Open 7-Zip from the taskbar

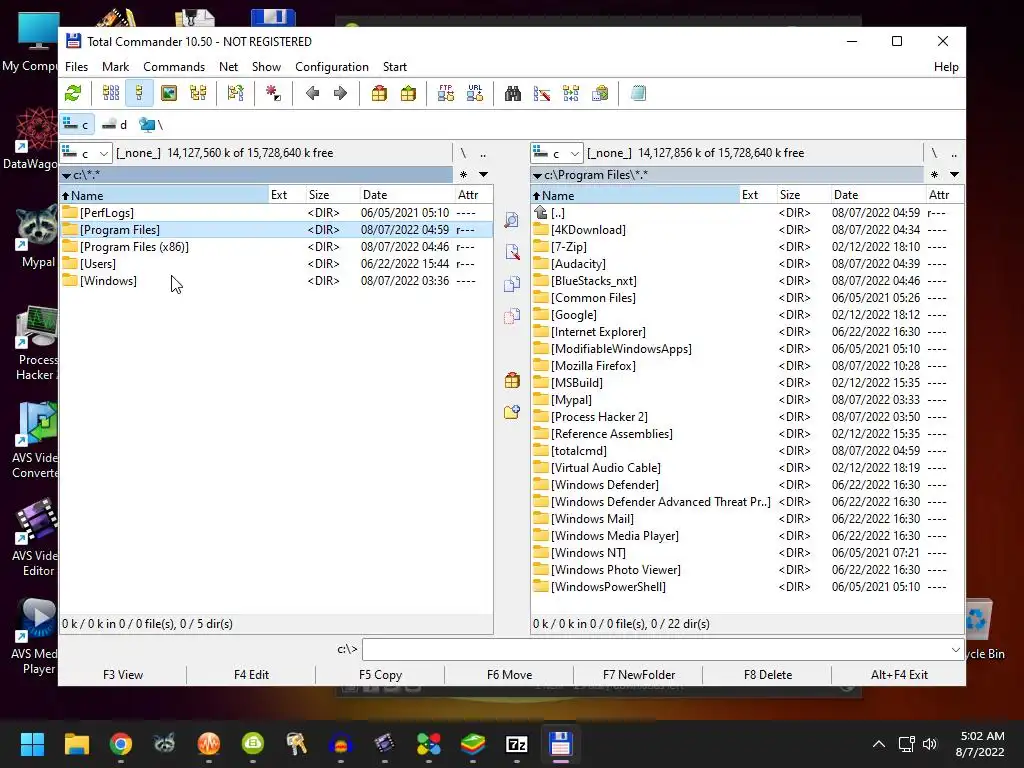[x=517, y=744]
